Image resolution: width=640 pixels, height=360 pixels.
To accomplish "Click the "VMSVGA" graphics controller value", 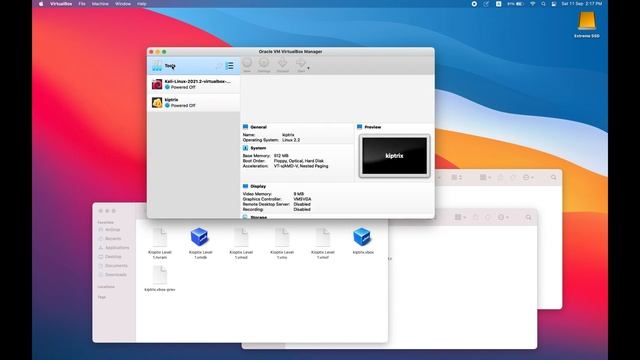I will click(x=302, y=199).
